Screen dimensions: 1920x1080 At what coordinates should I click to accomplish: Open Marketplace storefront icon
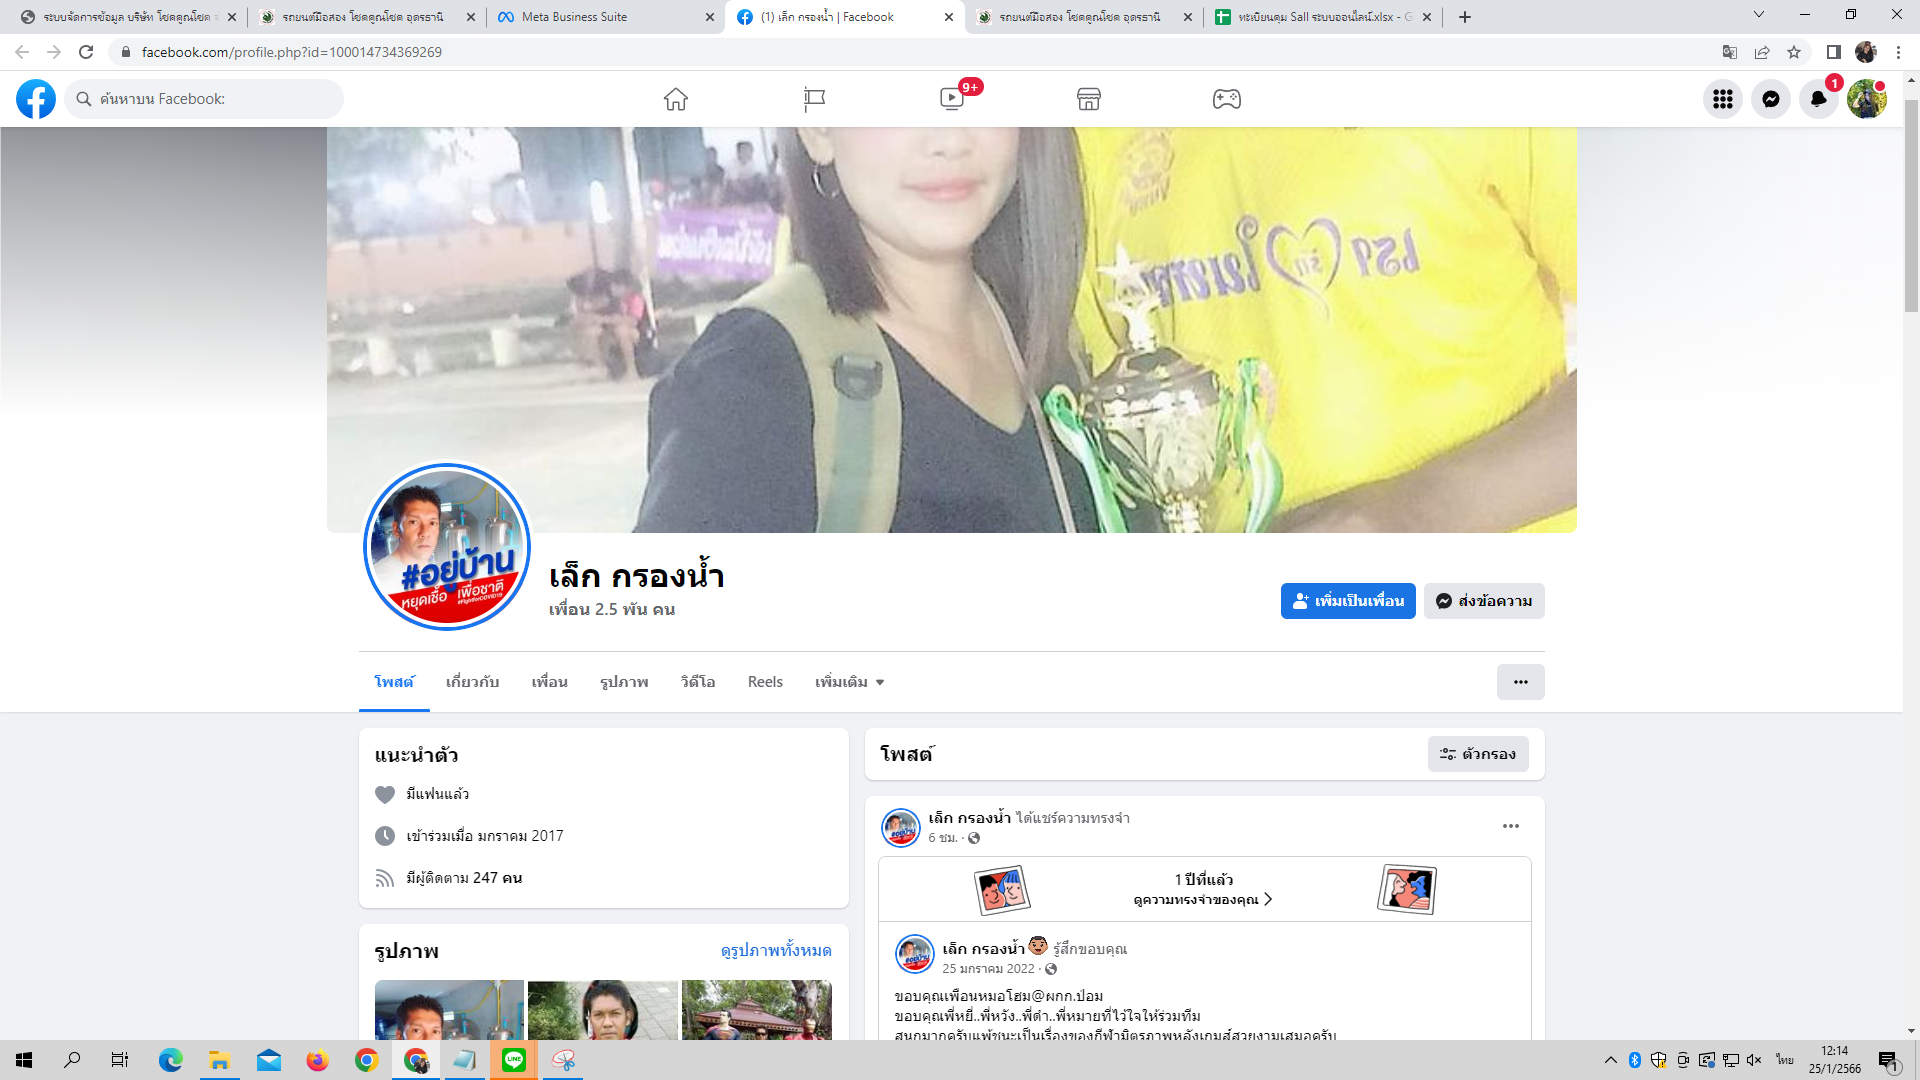1089,99
